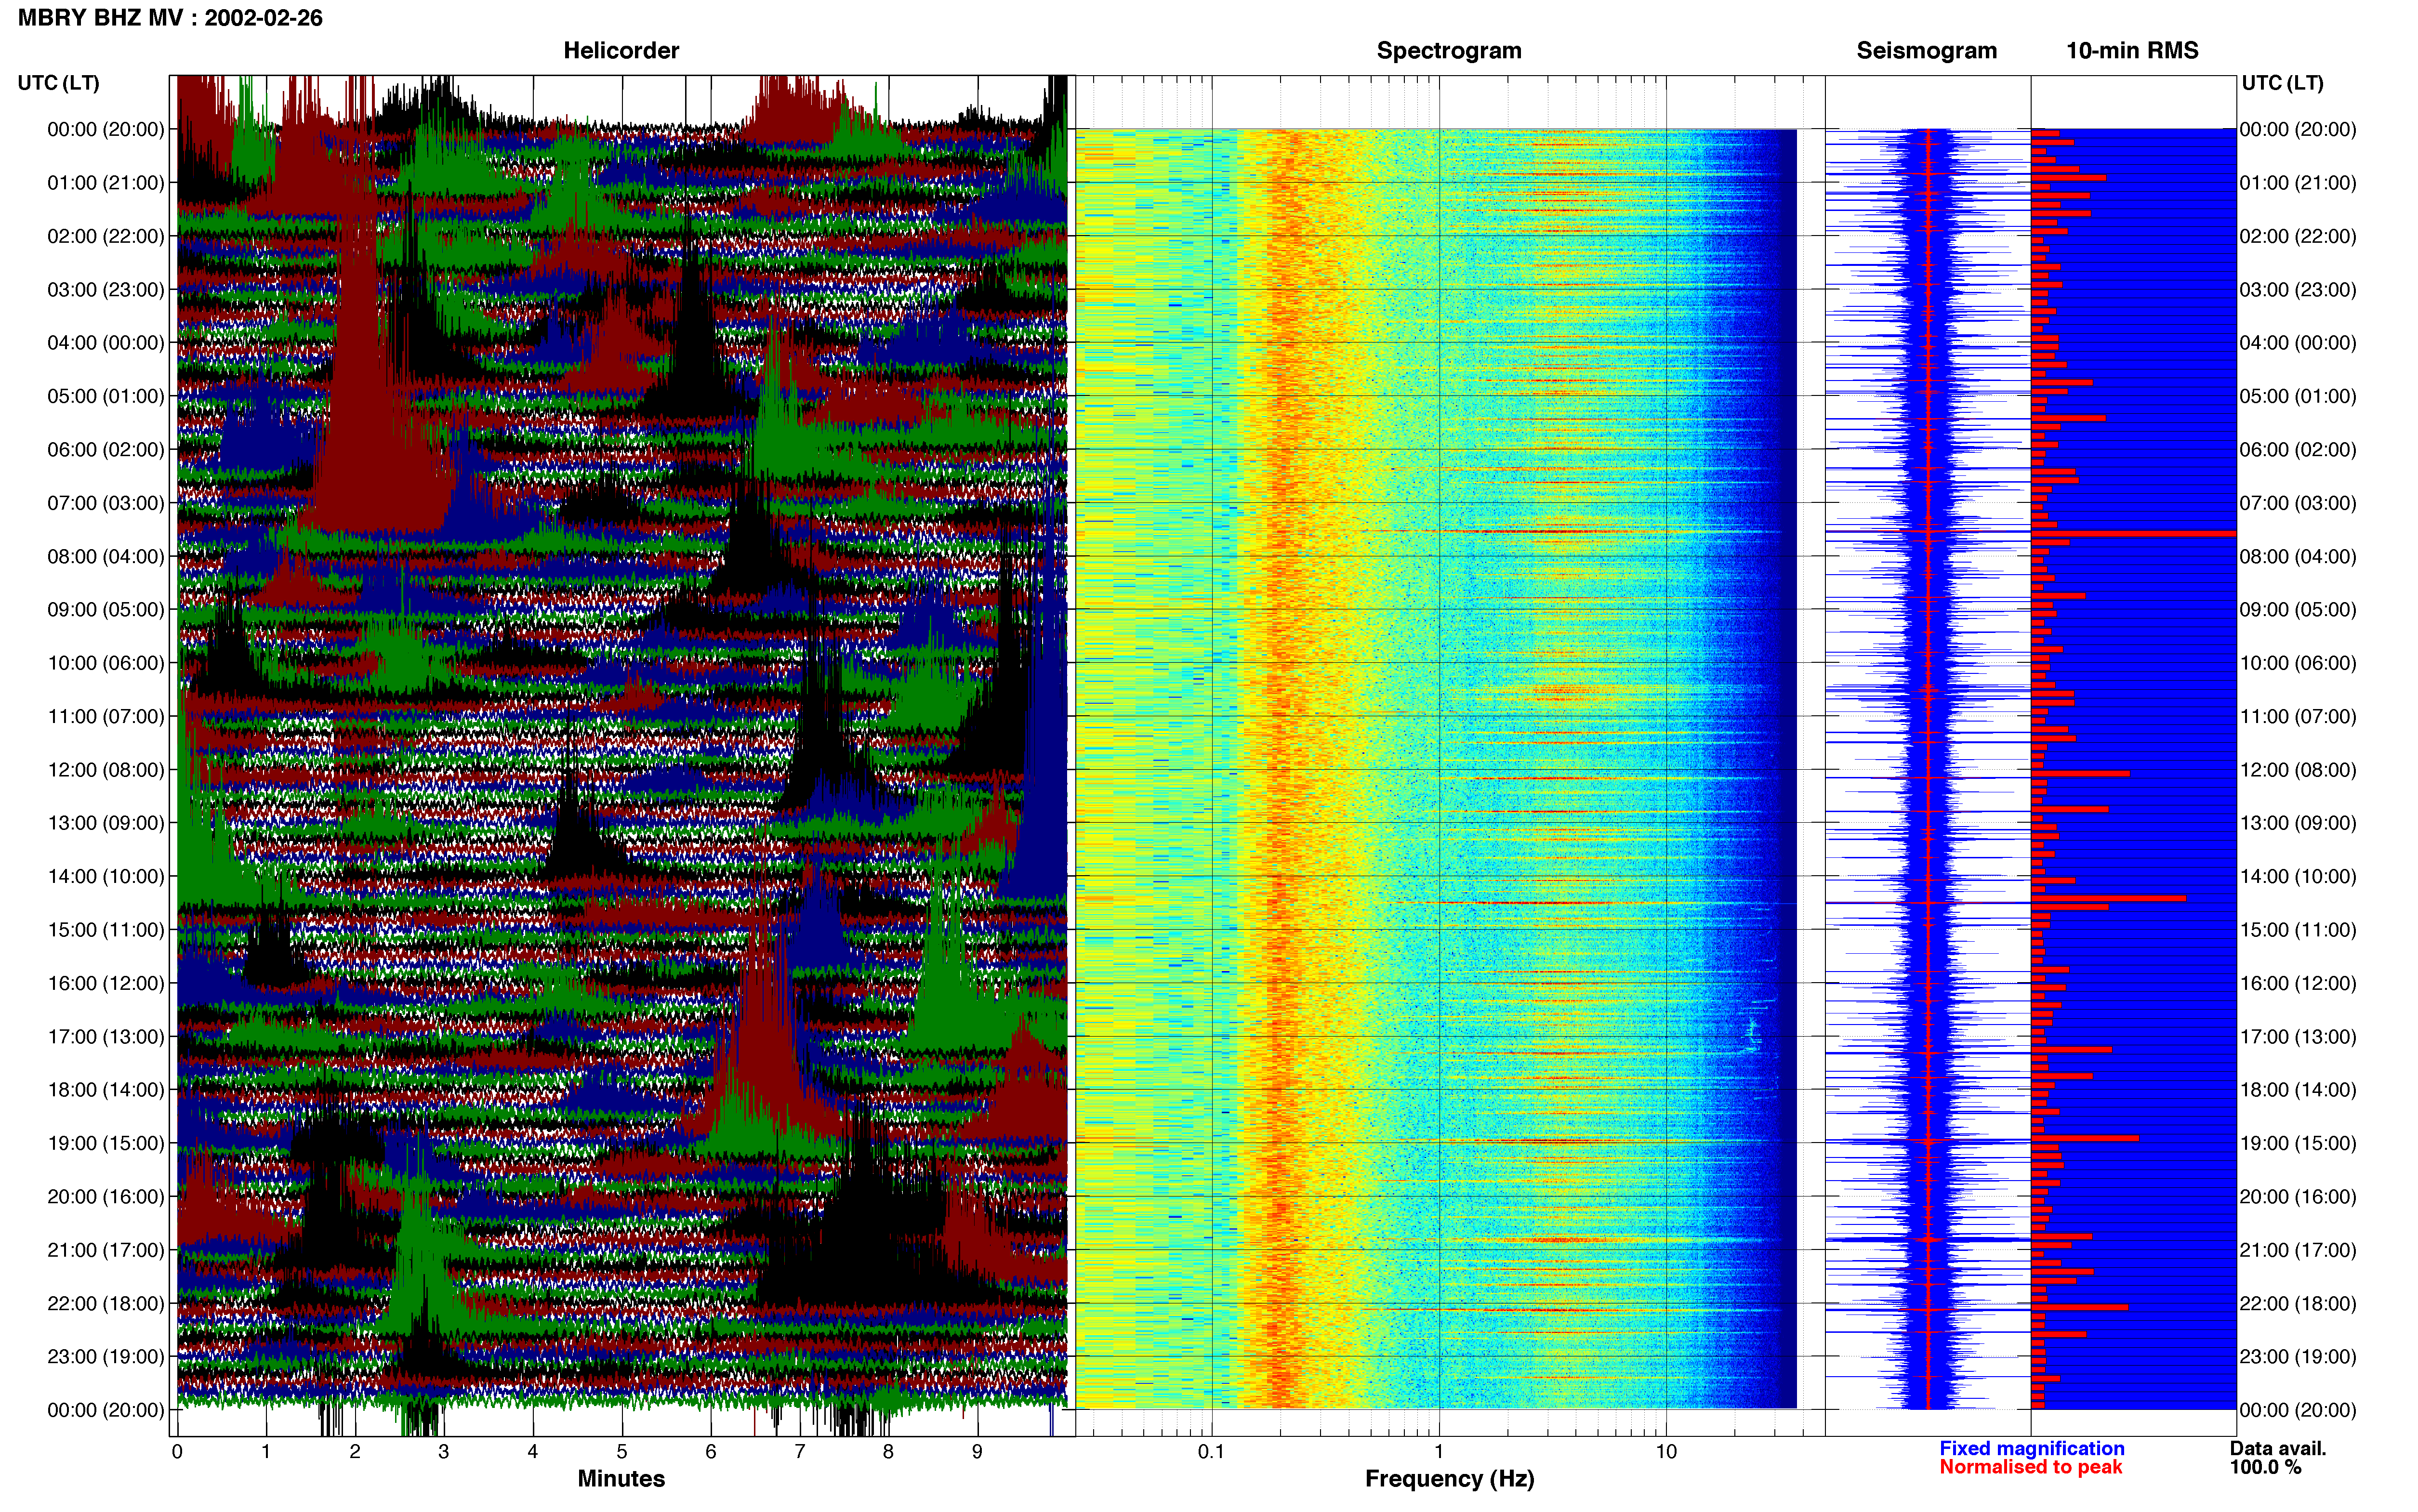2418x1512 pixels.
Task: Click right time label 05:00 (01:00)
Action: click(x=2298, y=396)
